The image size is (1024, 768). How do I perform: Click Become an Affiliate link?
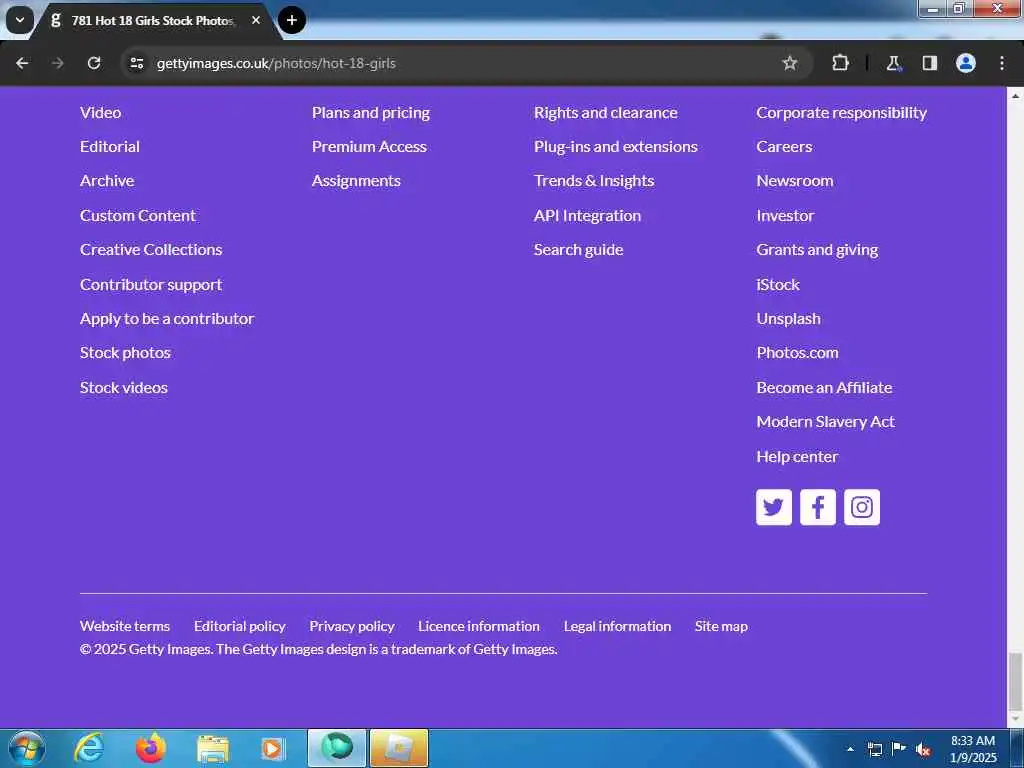click(x=824, y=387)
